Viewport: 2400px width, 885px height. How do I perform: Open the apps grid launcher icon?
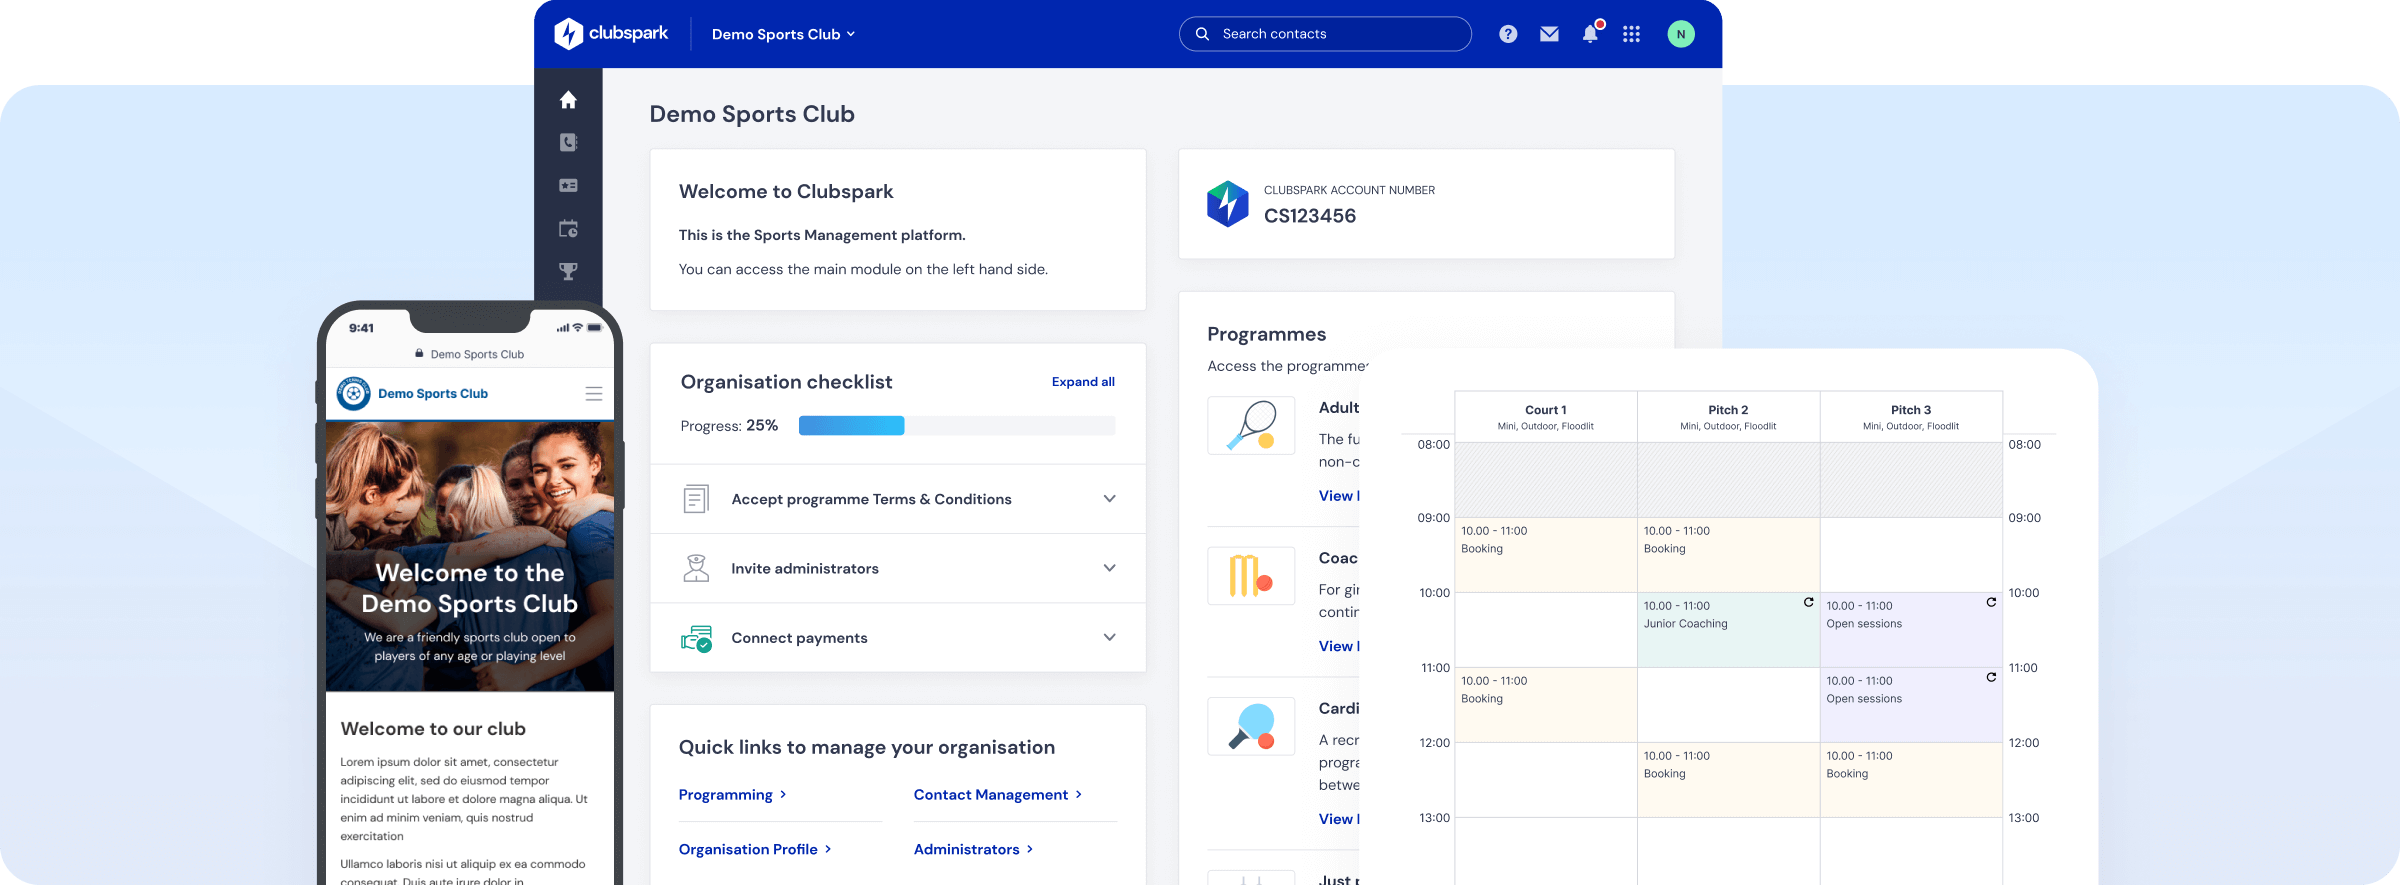(1631, 34)
